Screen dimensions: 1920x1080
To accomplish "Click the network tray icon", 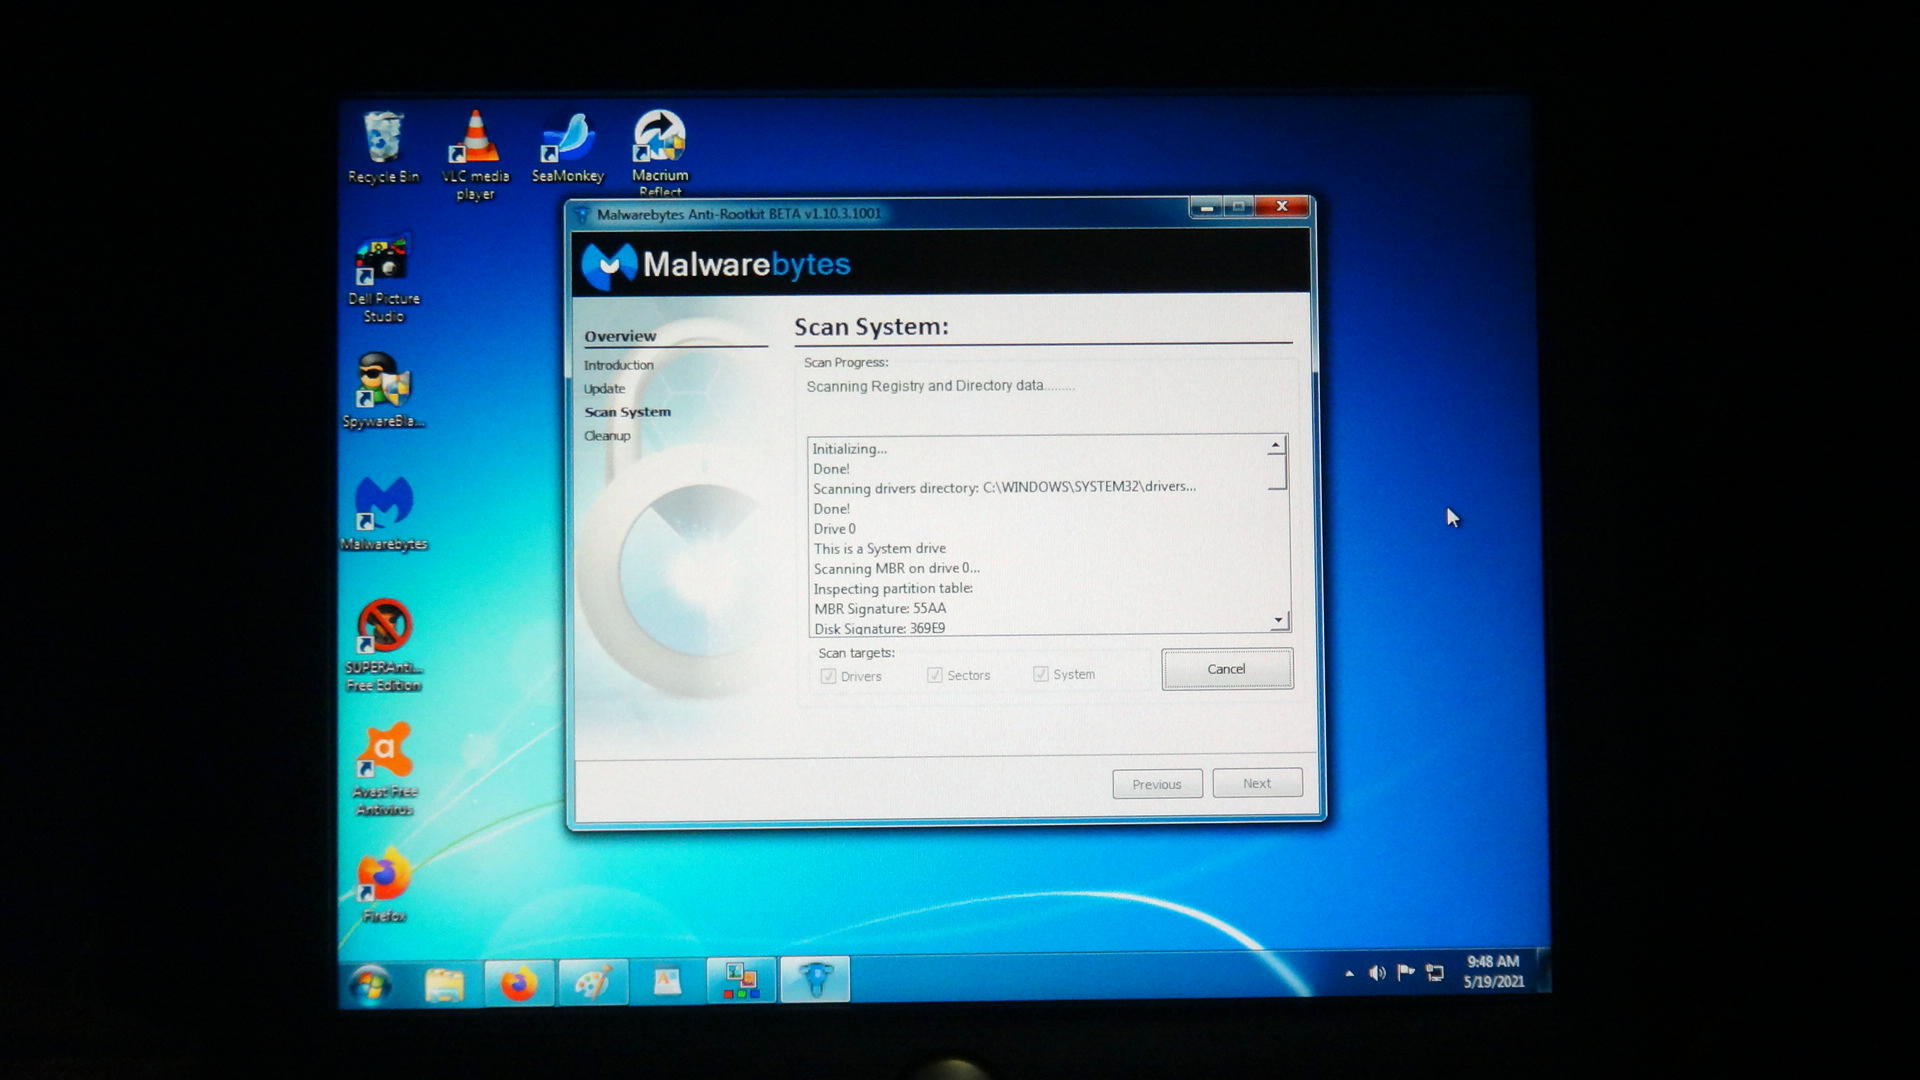I will 1435,972.
